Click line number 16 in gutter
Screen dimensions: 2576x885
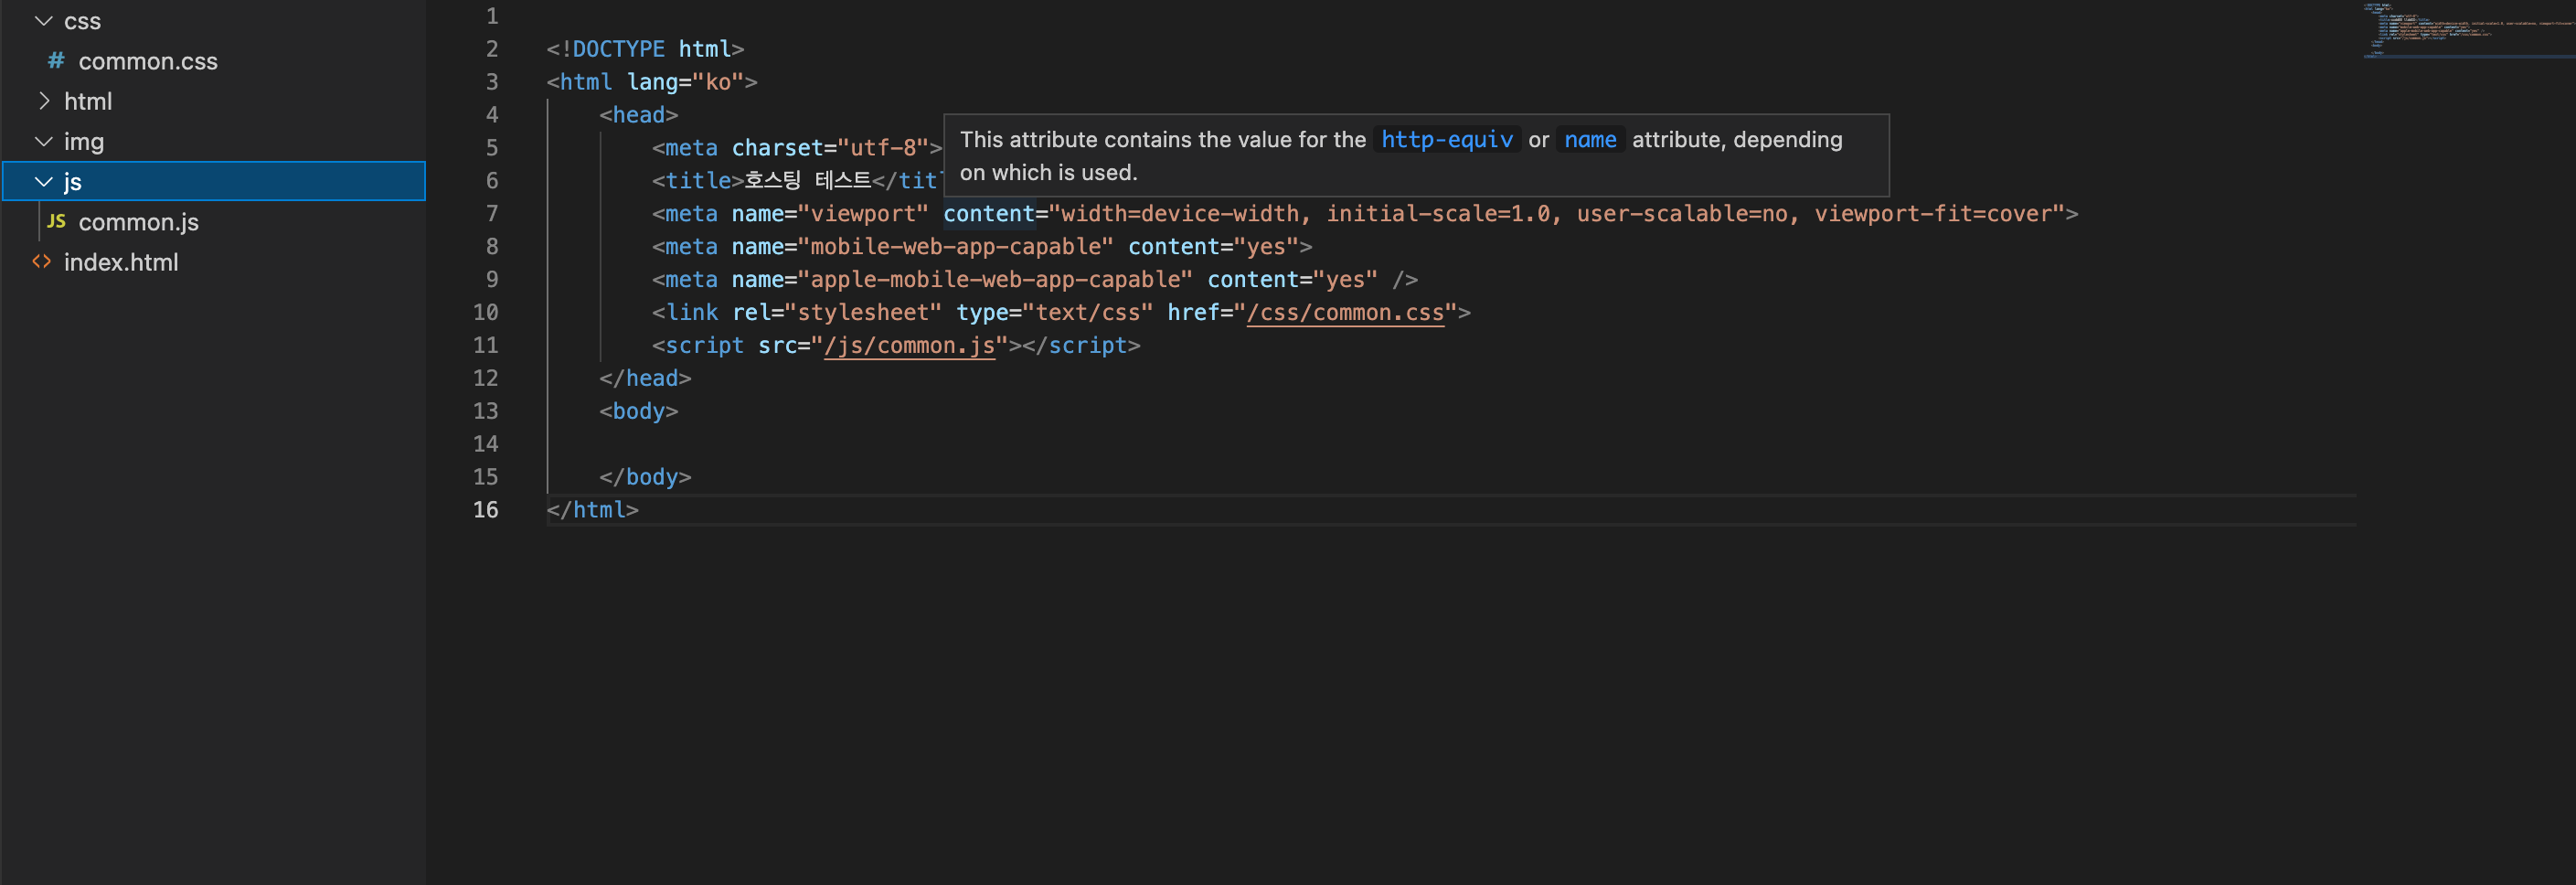point(485,510)
